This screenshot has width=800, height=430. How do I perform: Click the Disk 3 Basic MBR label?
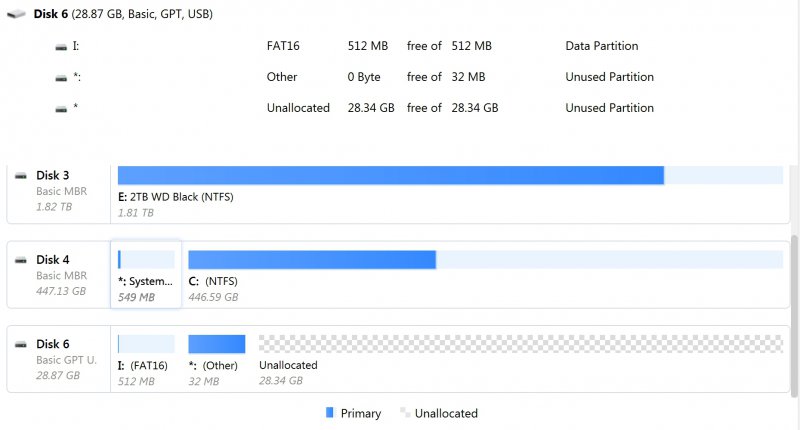[61, 190]
